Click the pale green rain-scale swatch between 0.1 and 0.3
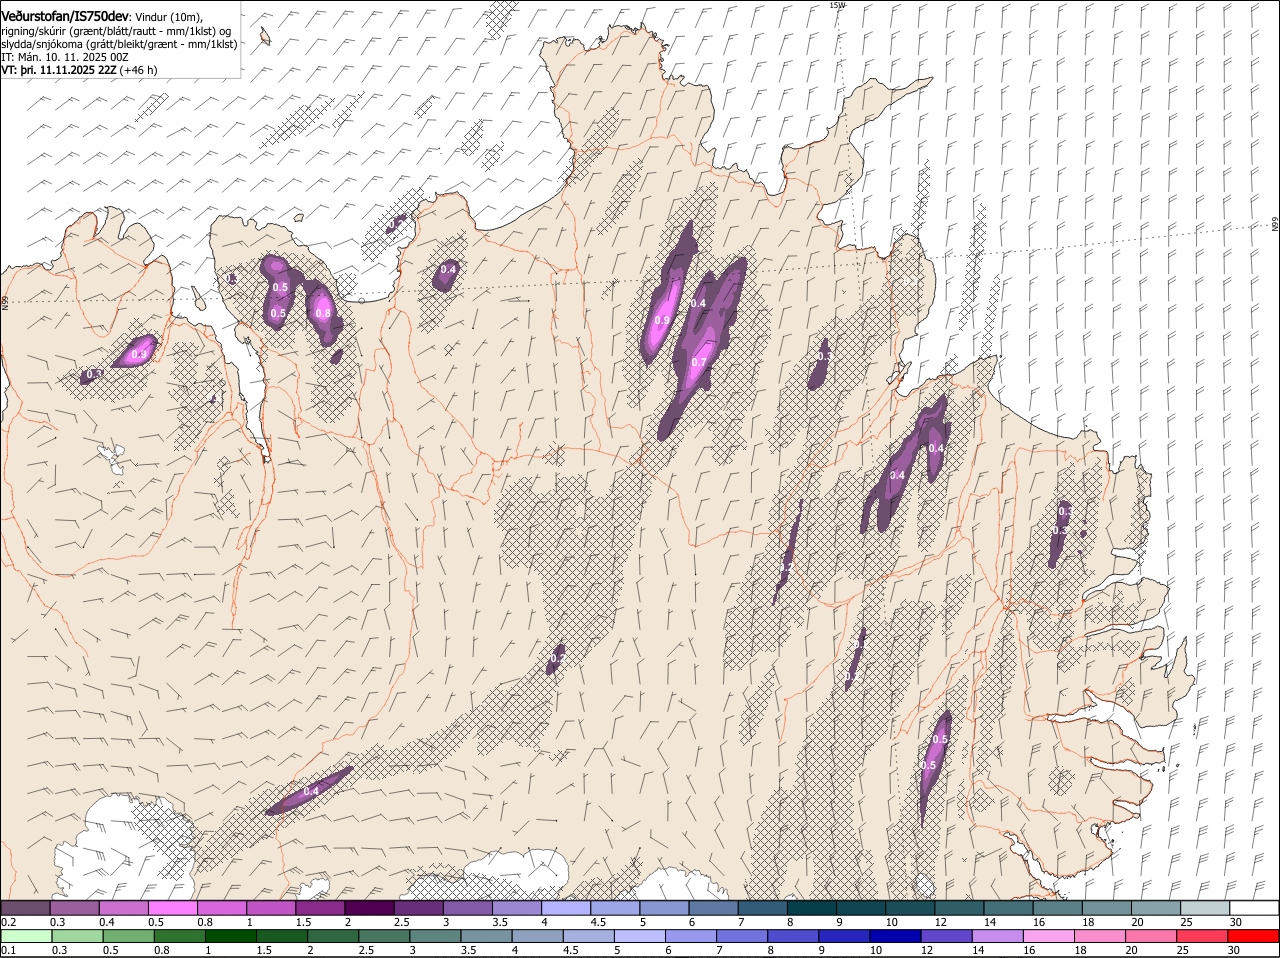Screen dimensions: 1280x958 pos(27,936)
